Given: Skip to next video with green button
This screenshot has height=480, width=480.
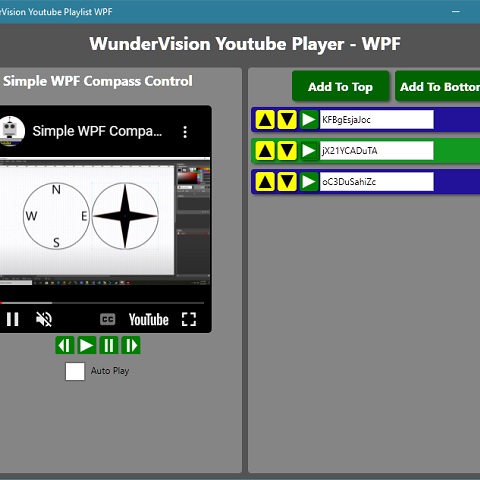Looking at the screenshot, I should [131, 345].
